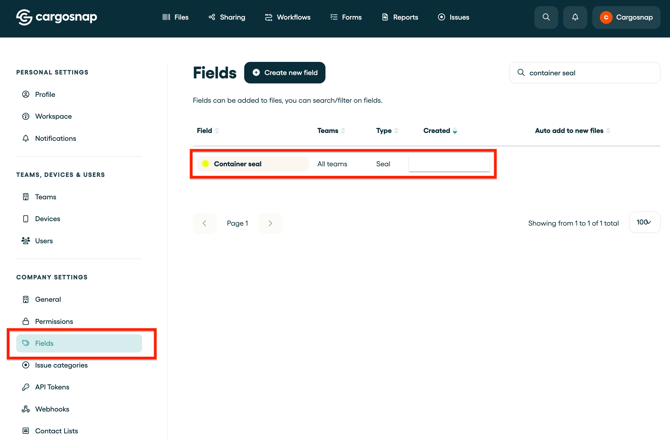
Task: Open Devices settings
Action: pos(47,219)
